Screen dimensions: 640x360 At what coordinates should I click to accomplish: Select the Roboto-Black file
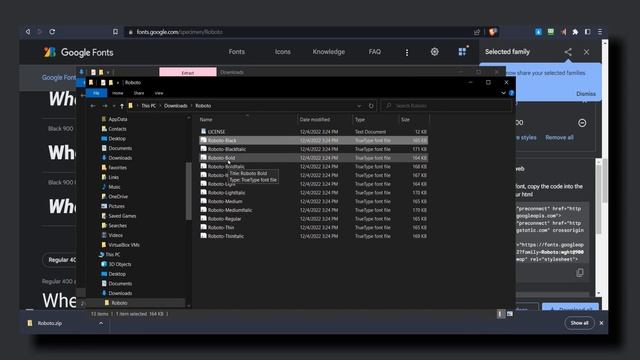[313, 140]
